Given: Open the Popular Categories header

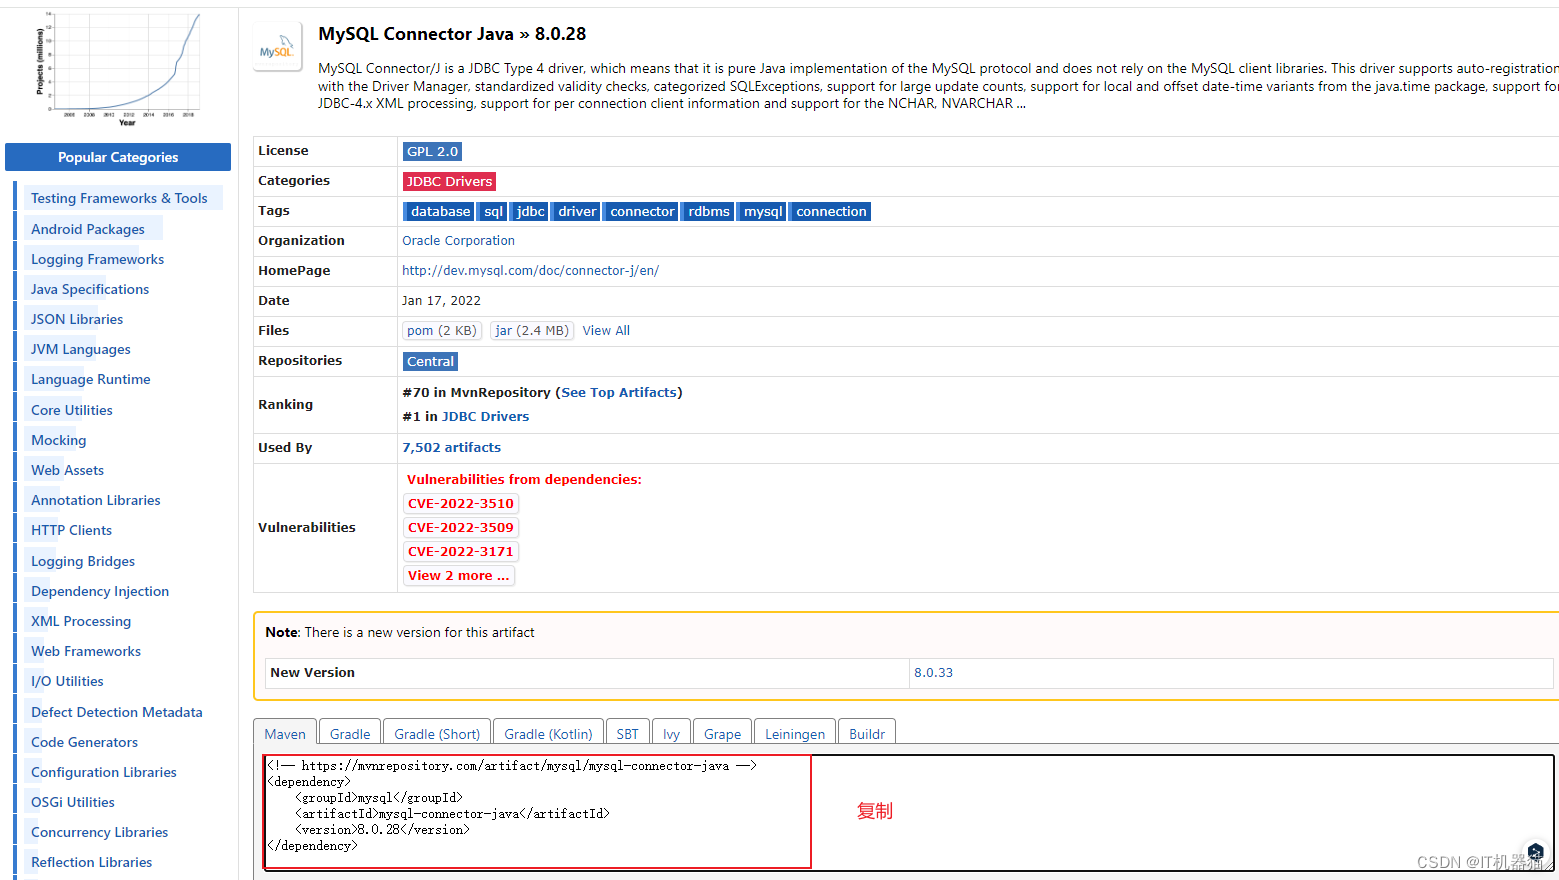Looking at the screenshot, I should [118, 157].
